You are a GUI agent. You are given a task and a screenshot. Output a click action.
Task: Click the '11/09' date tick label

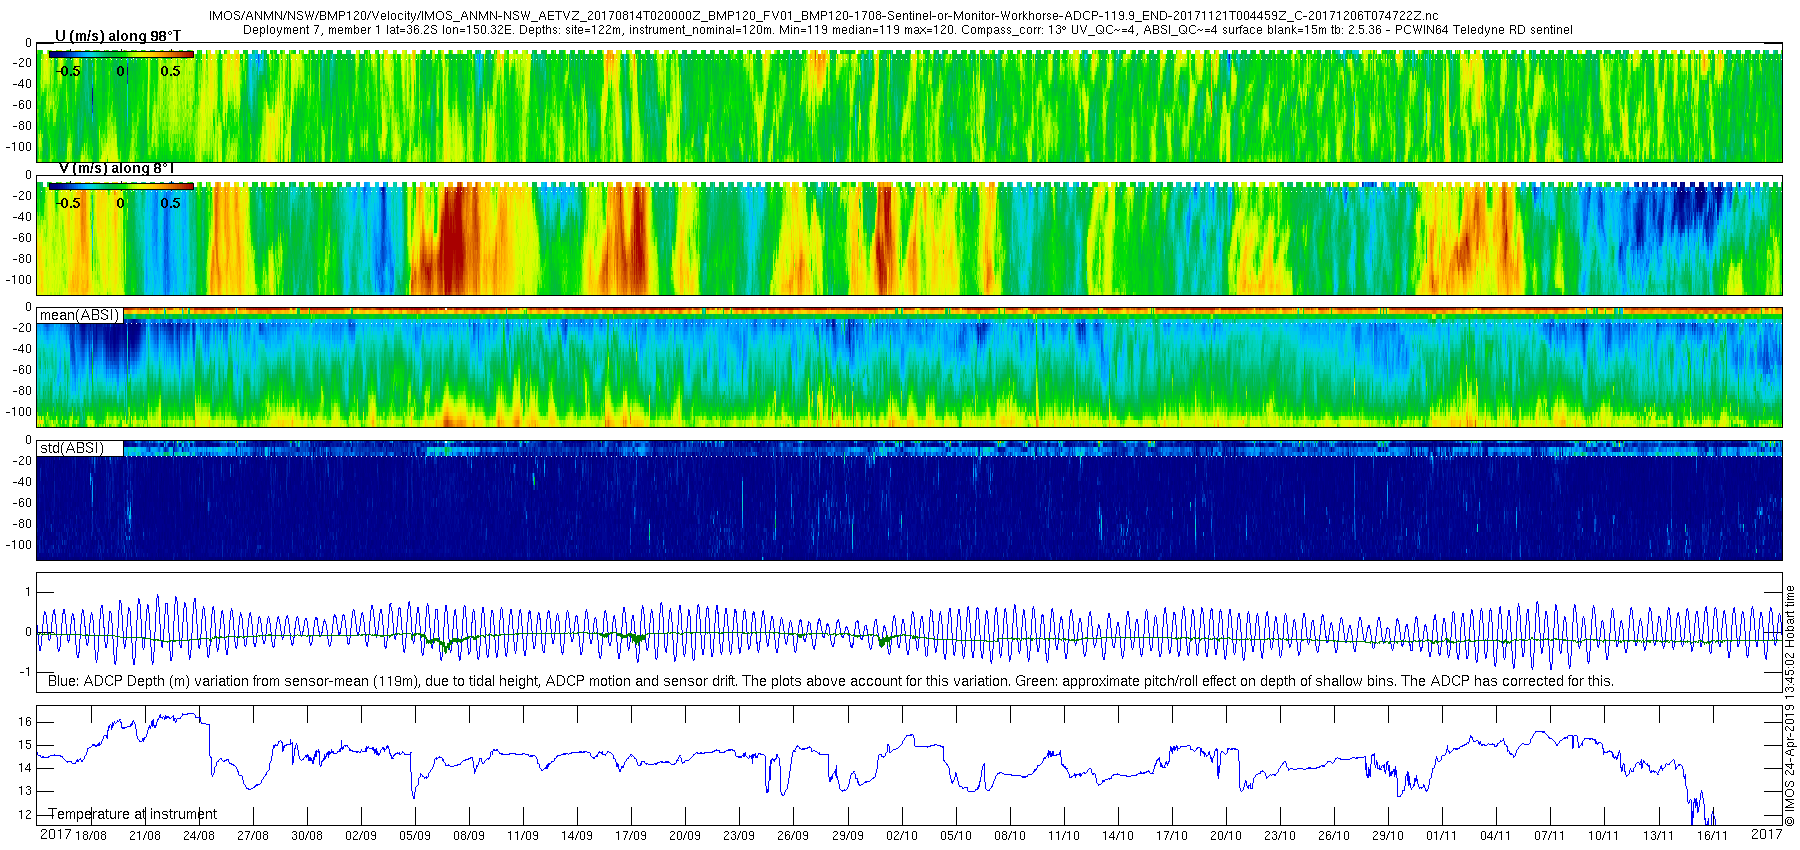[x=523, y=835]
